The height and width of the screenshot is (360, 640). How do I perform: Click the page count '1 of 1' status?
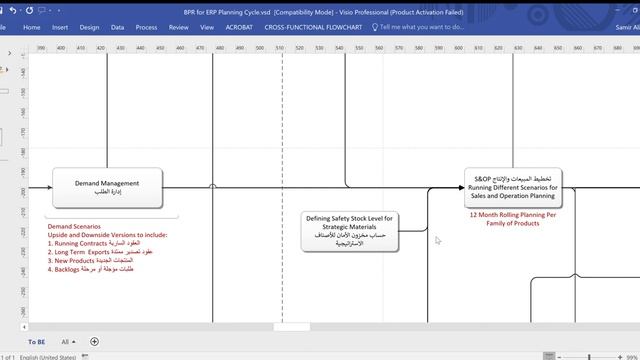(7, 357)
